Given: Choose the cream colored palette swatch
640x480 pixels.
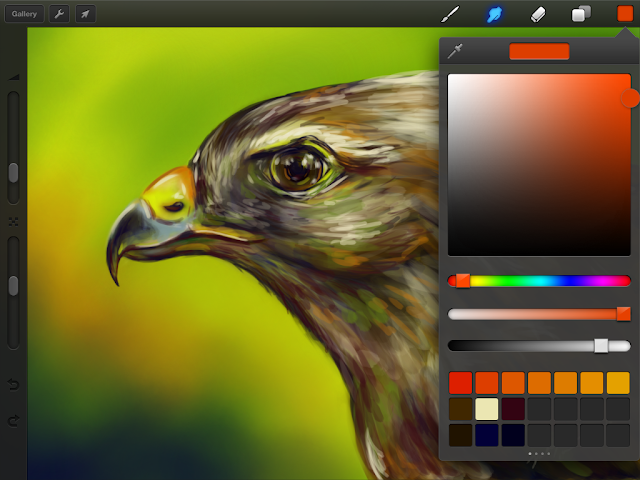Looking at the screenshot, I should coord(487,409).
